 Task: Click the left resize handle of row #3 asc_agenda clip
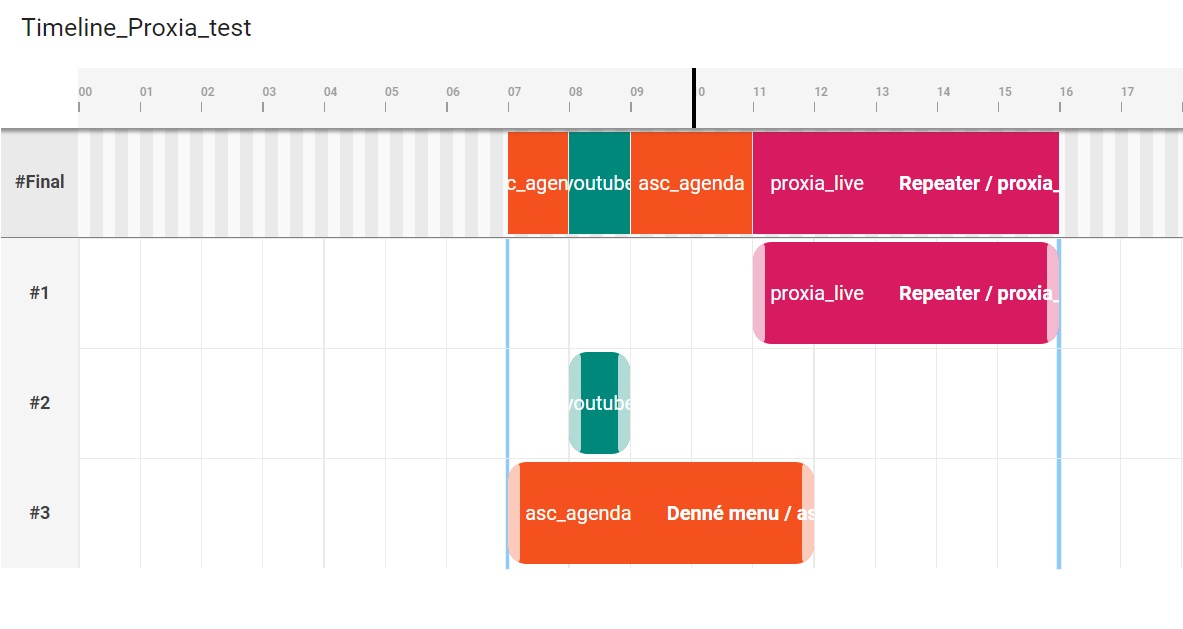(x=515, y=513)
